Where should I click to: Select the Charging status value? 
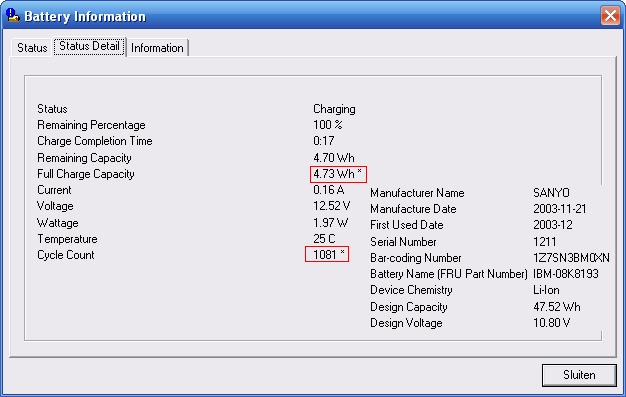click(334, 109)
